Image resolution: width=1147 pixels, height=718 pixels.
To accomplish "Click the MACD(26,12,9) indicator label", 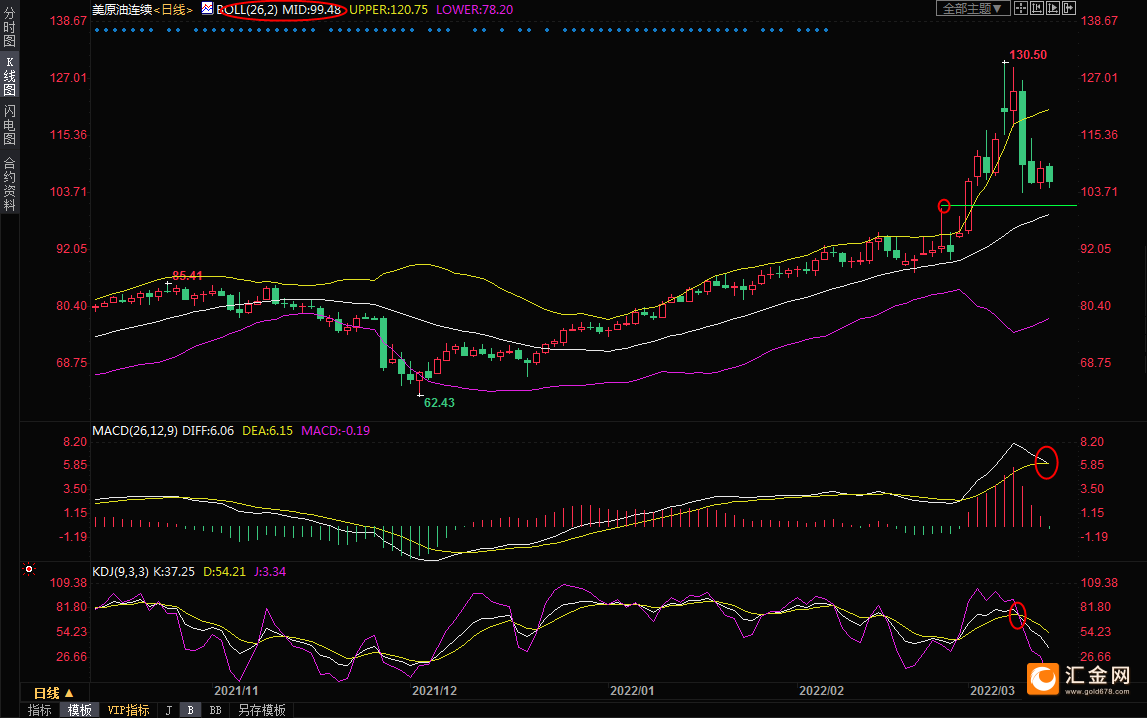I will pos(135,431).
